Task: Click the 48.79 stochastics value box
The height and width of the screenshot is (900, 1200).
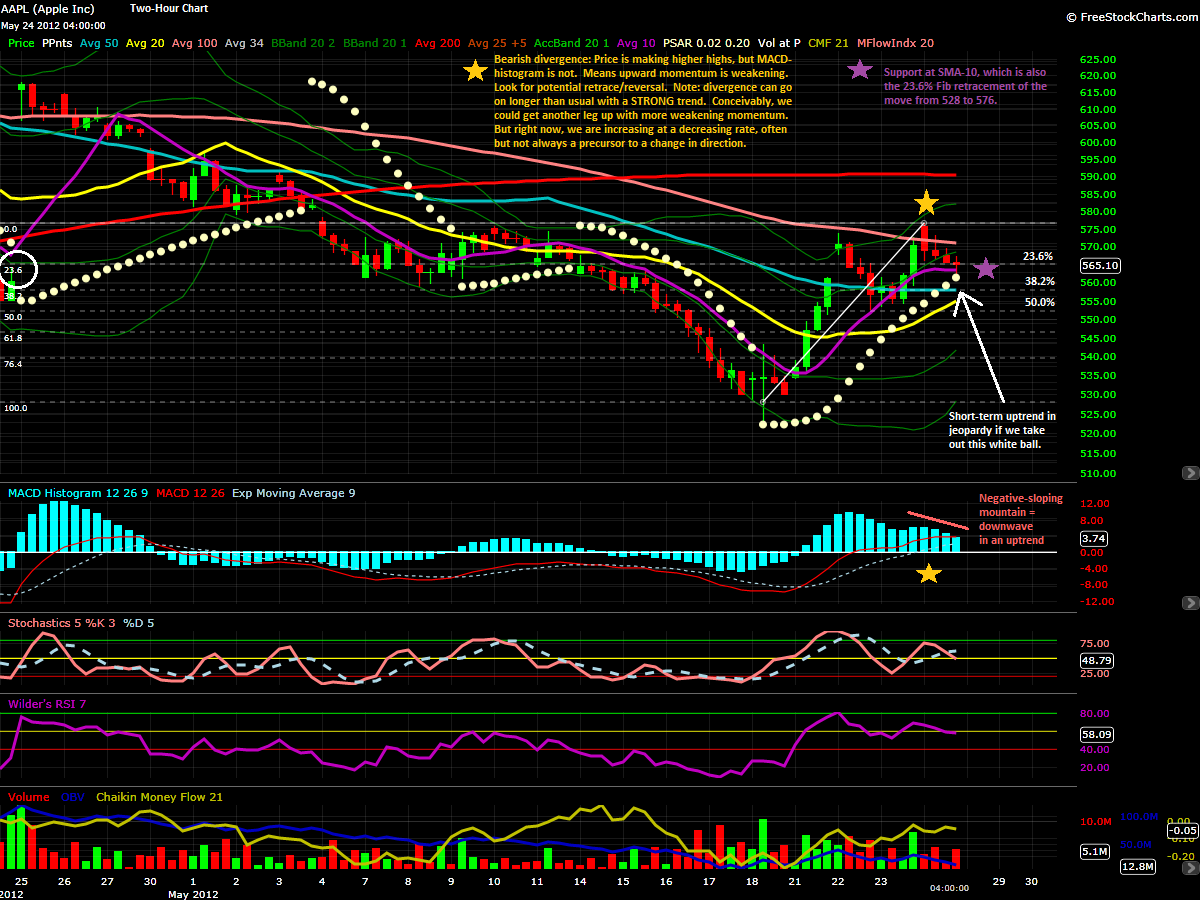Action: (x=1097, y=661)
